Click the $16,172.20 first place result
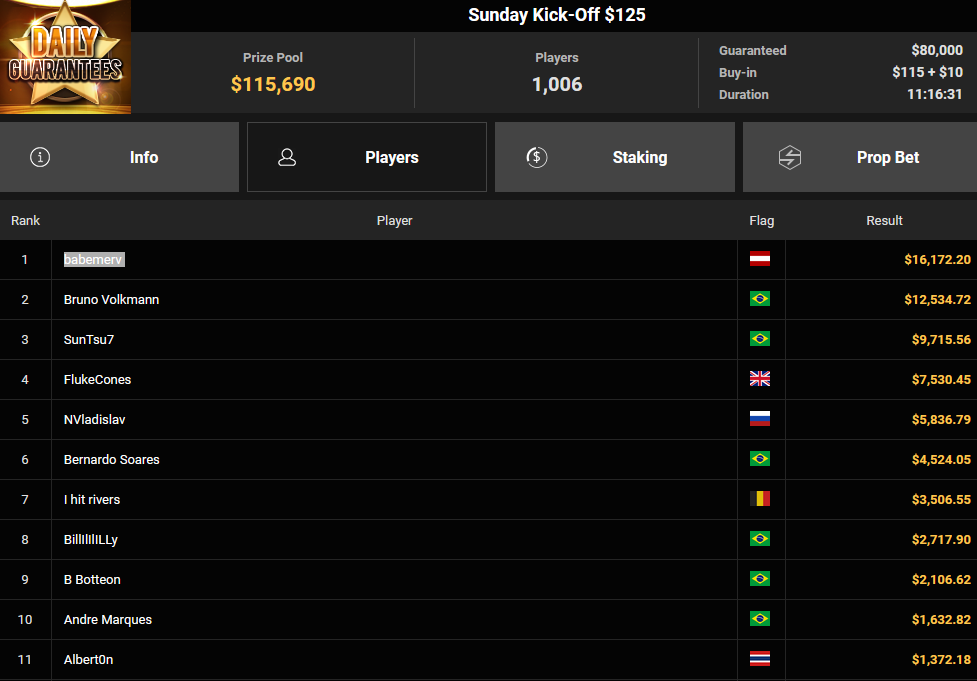This screenshot has width=977, height=681. 937,259
